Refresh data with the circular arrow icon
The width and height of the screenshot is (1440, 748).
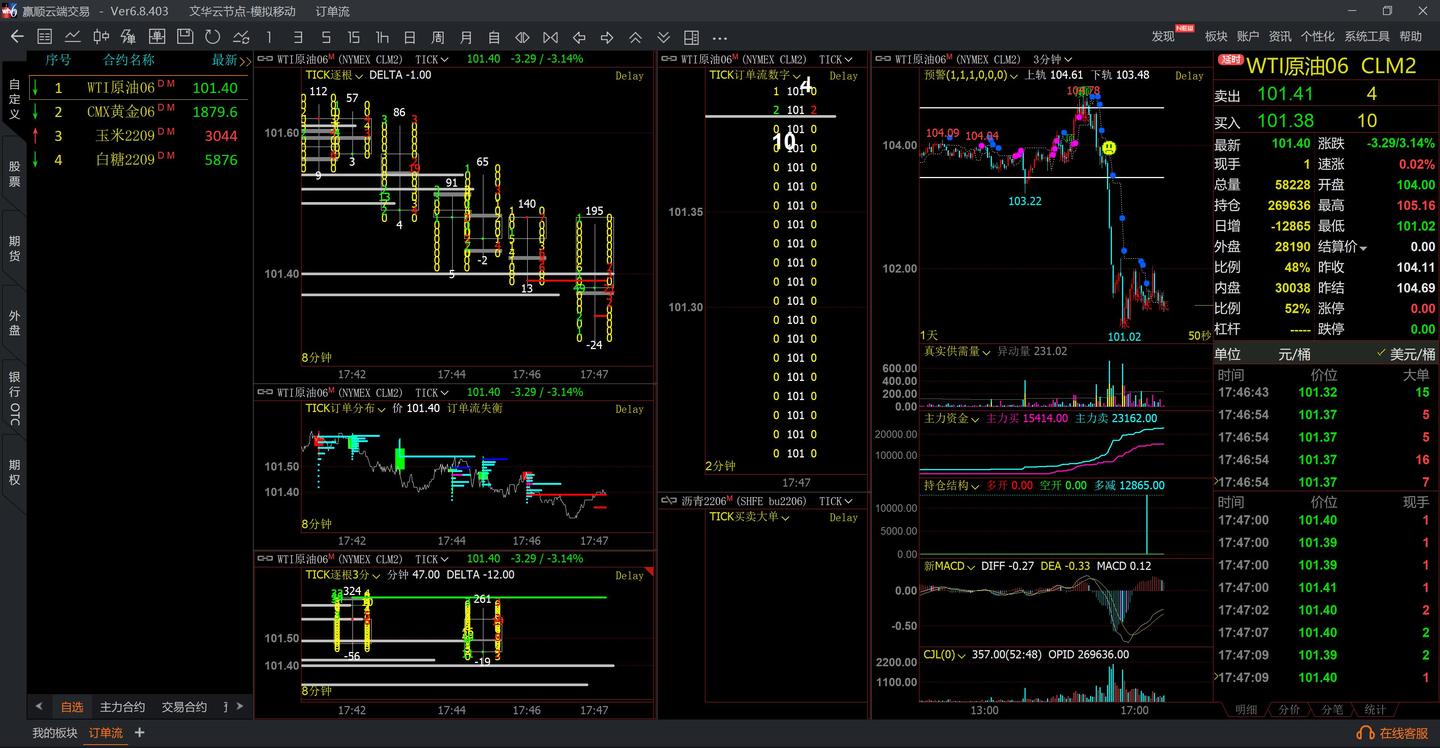tap(213, 37)
